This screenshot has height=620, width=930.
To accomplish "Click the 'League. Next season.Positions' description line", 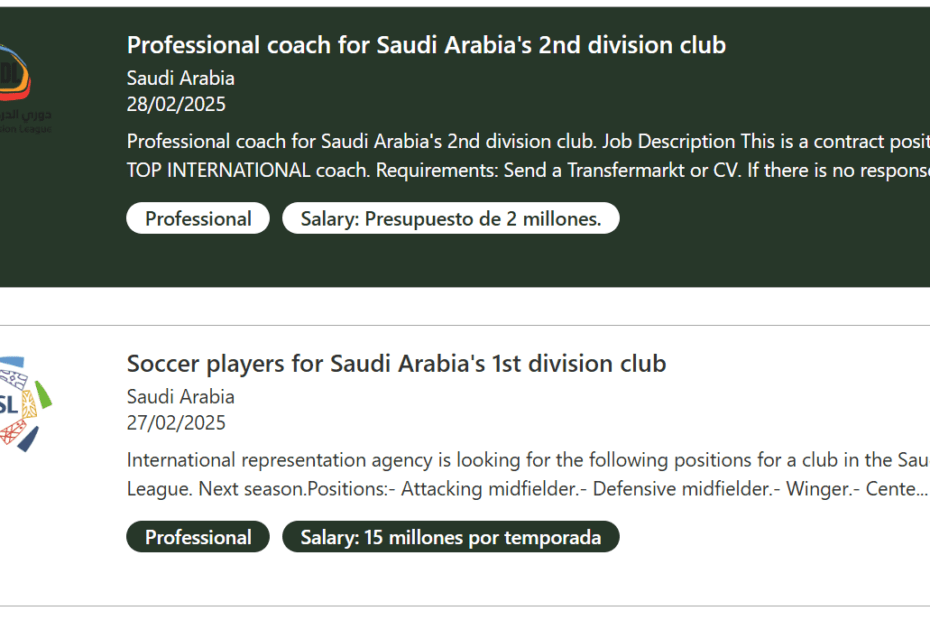I will [500, 489].
